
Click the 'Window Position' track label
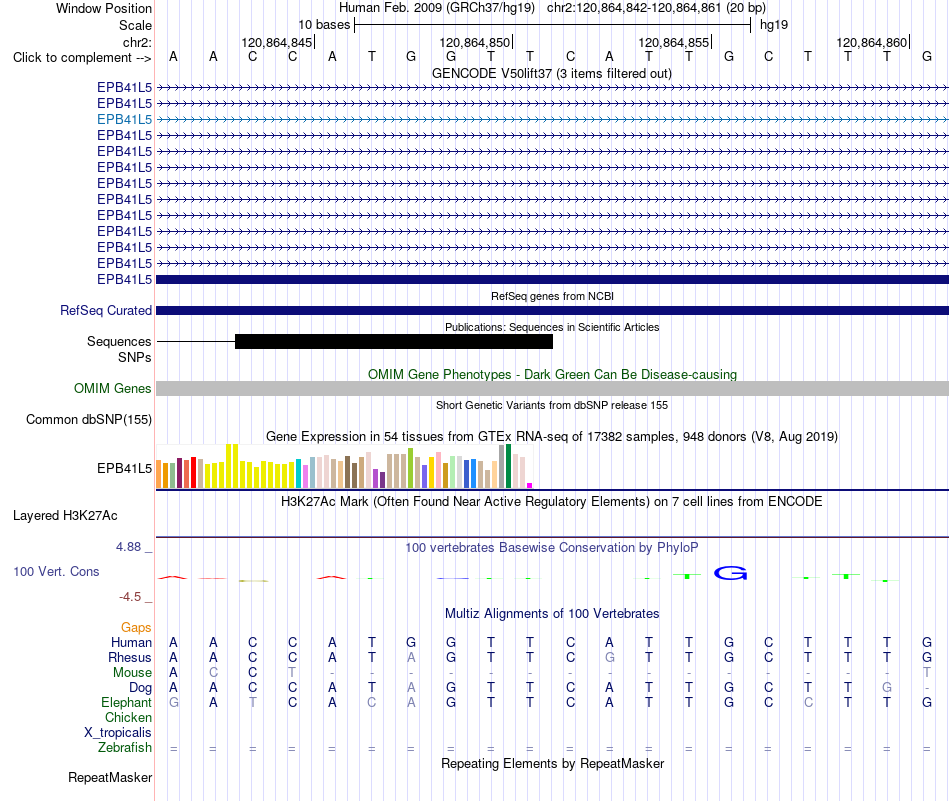coord(104,8)
